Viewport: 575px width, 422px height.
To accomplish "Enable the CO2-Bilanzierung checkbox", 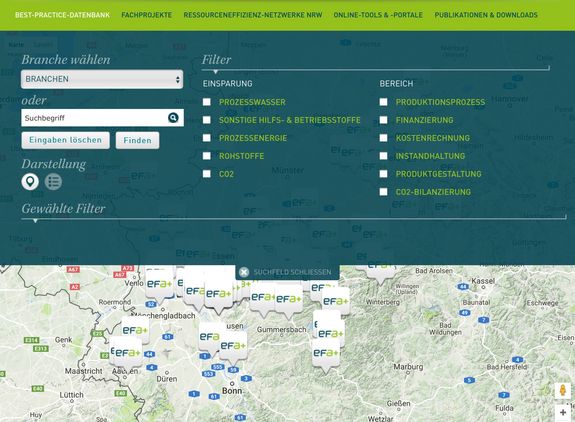I will pyautogui.click(x=384, y=192).
